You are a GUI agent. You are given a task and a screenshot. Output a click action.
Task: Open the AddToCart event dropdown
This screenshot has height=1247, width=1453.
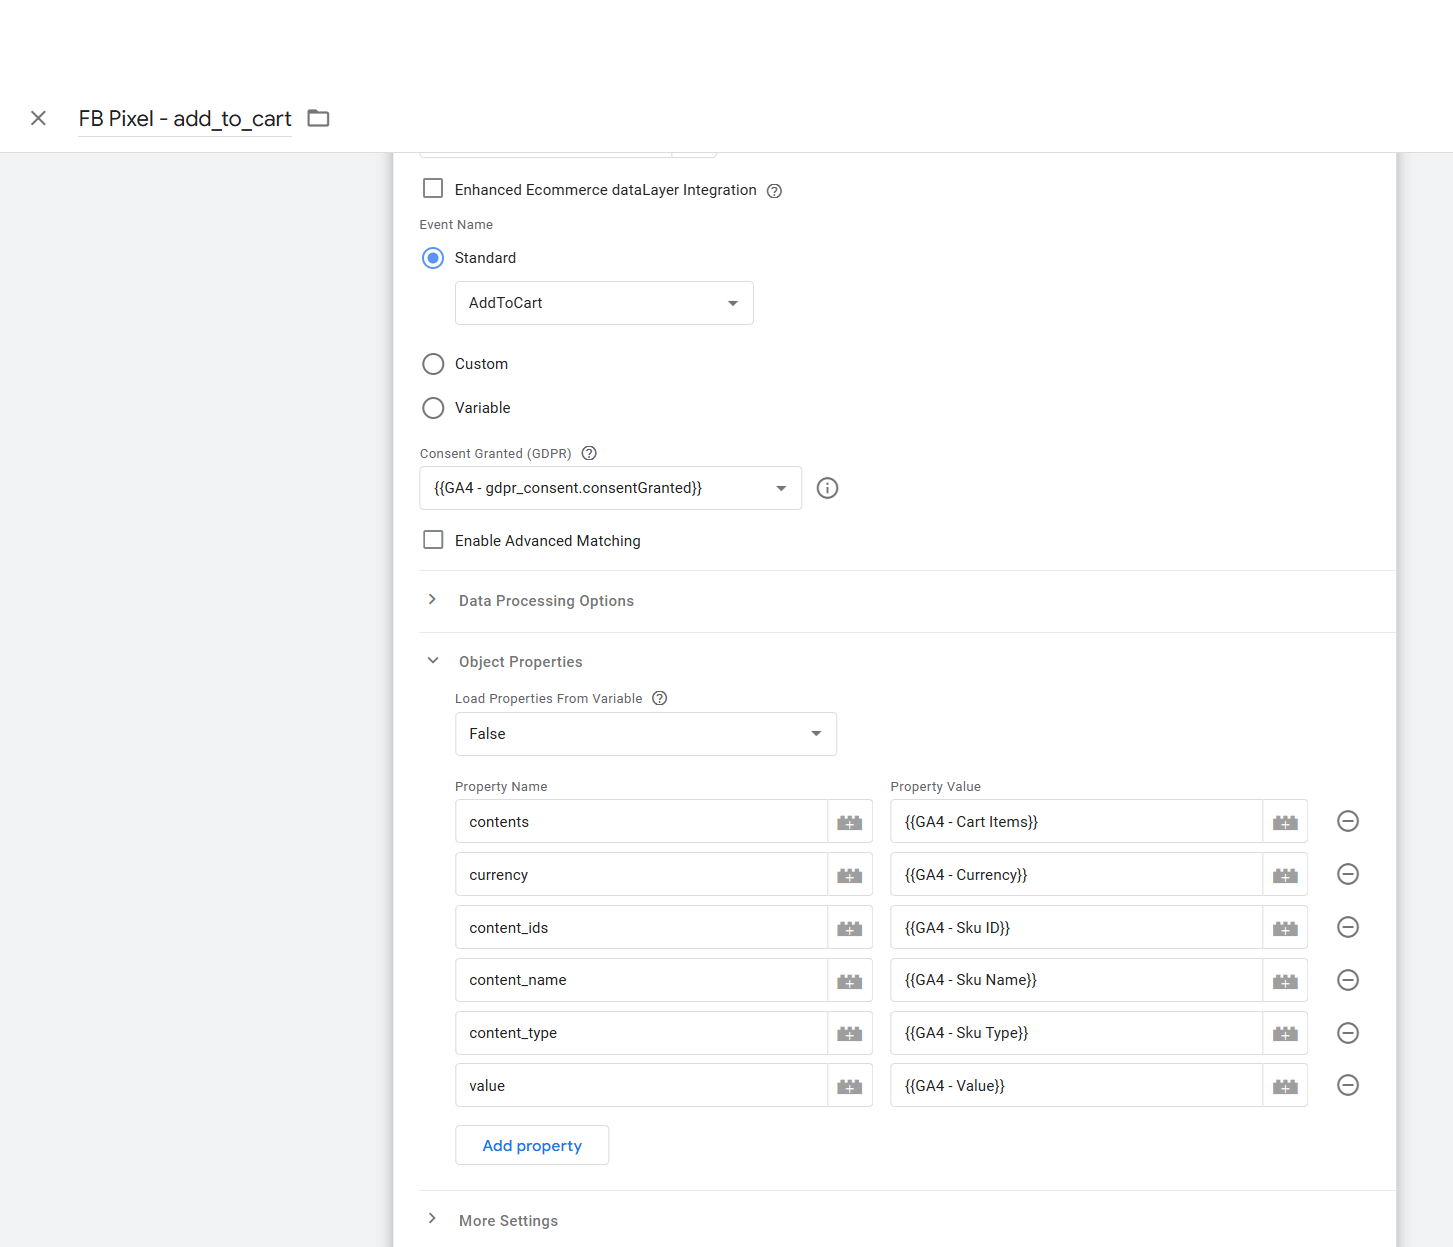click(x=603, y=303)
